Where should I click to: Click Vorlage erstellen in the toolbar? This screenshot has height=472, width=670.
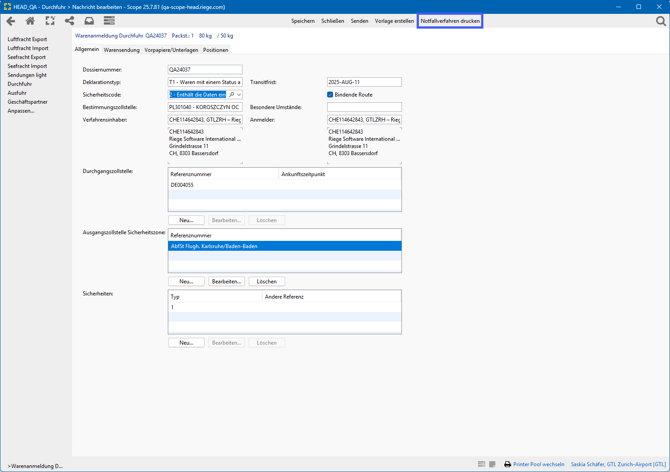click(394, 21)
